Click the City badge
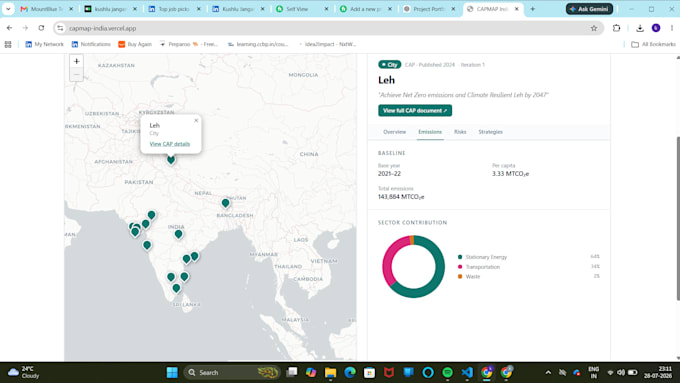680x383 pixels. 389,65
